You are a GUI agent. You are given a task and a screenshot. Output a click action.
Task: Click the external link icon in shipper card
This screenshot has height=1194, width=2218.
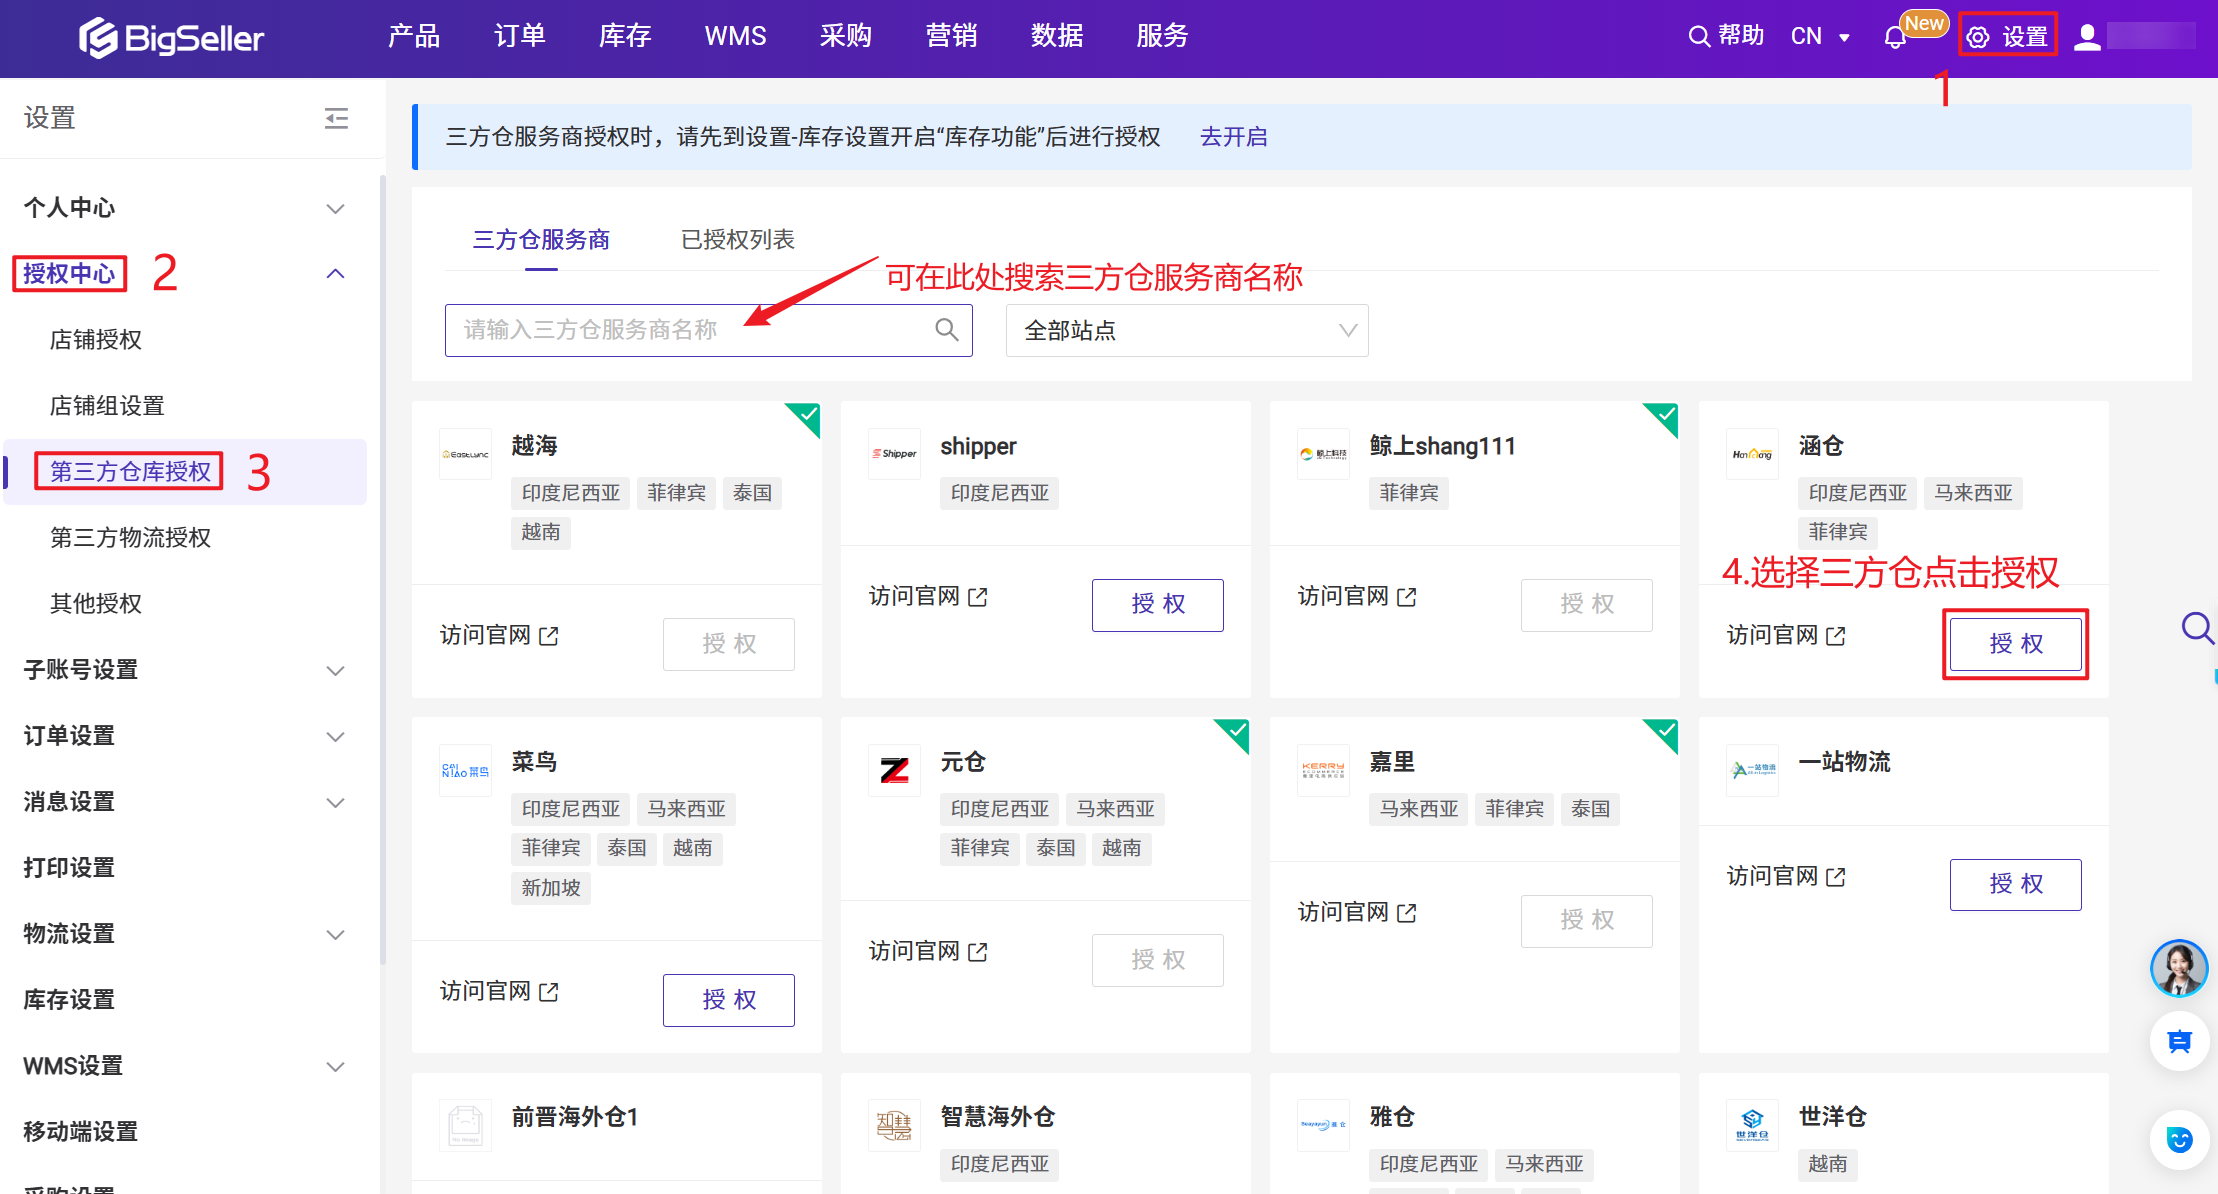[x=977, y=597]
